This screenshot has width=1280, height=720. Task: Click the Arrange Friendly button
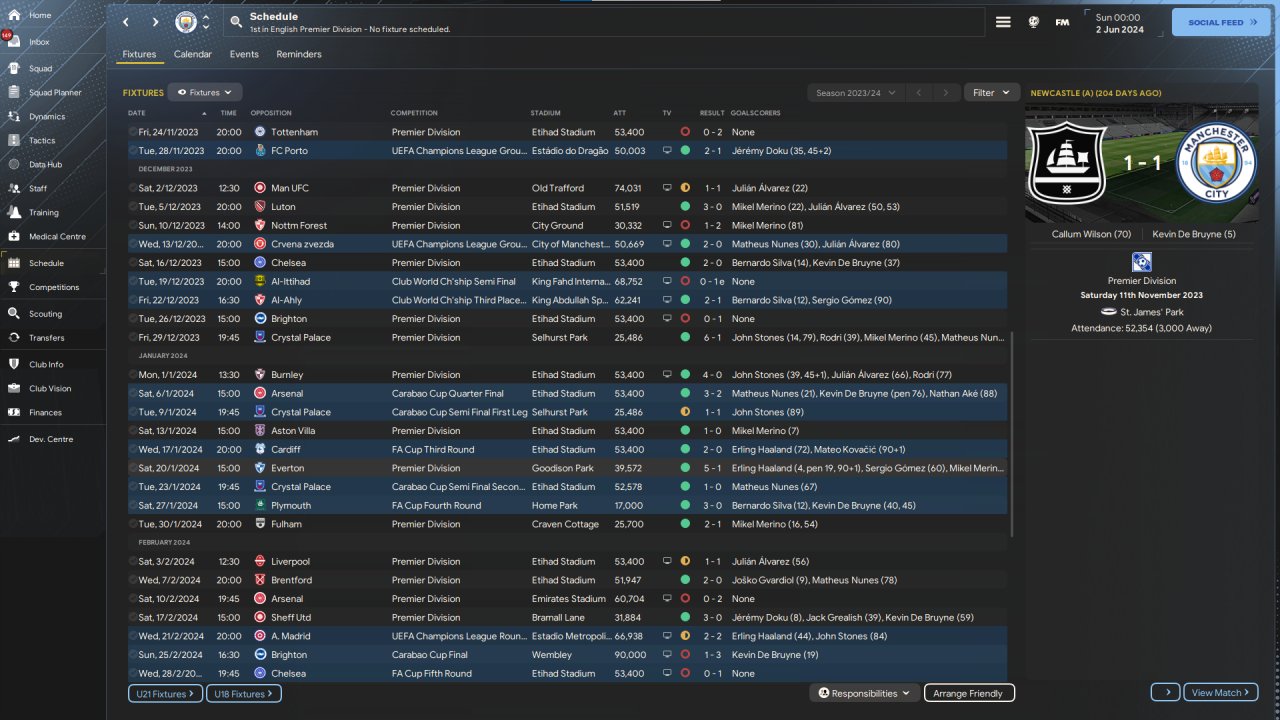pos(969,693)
